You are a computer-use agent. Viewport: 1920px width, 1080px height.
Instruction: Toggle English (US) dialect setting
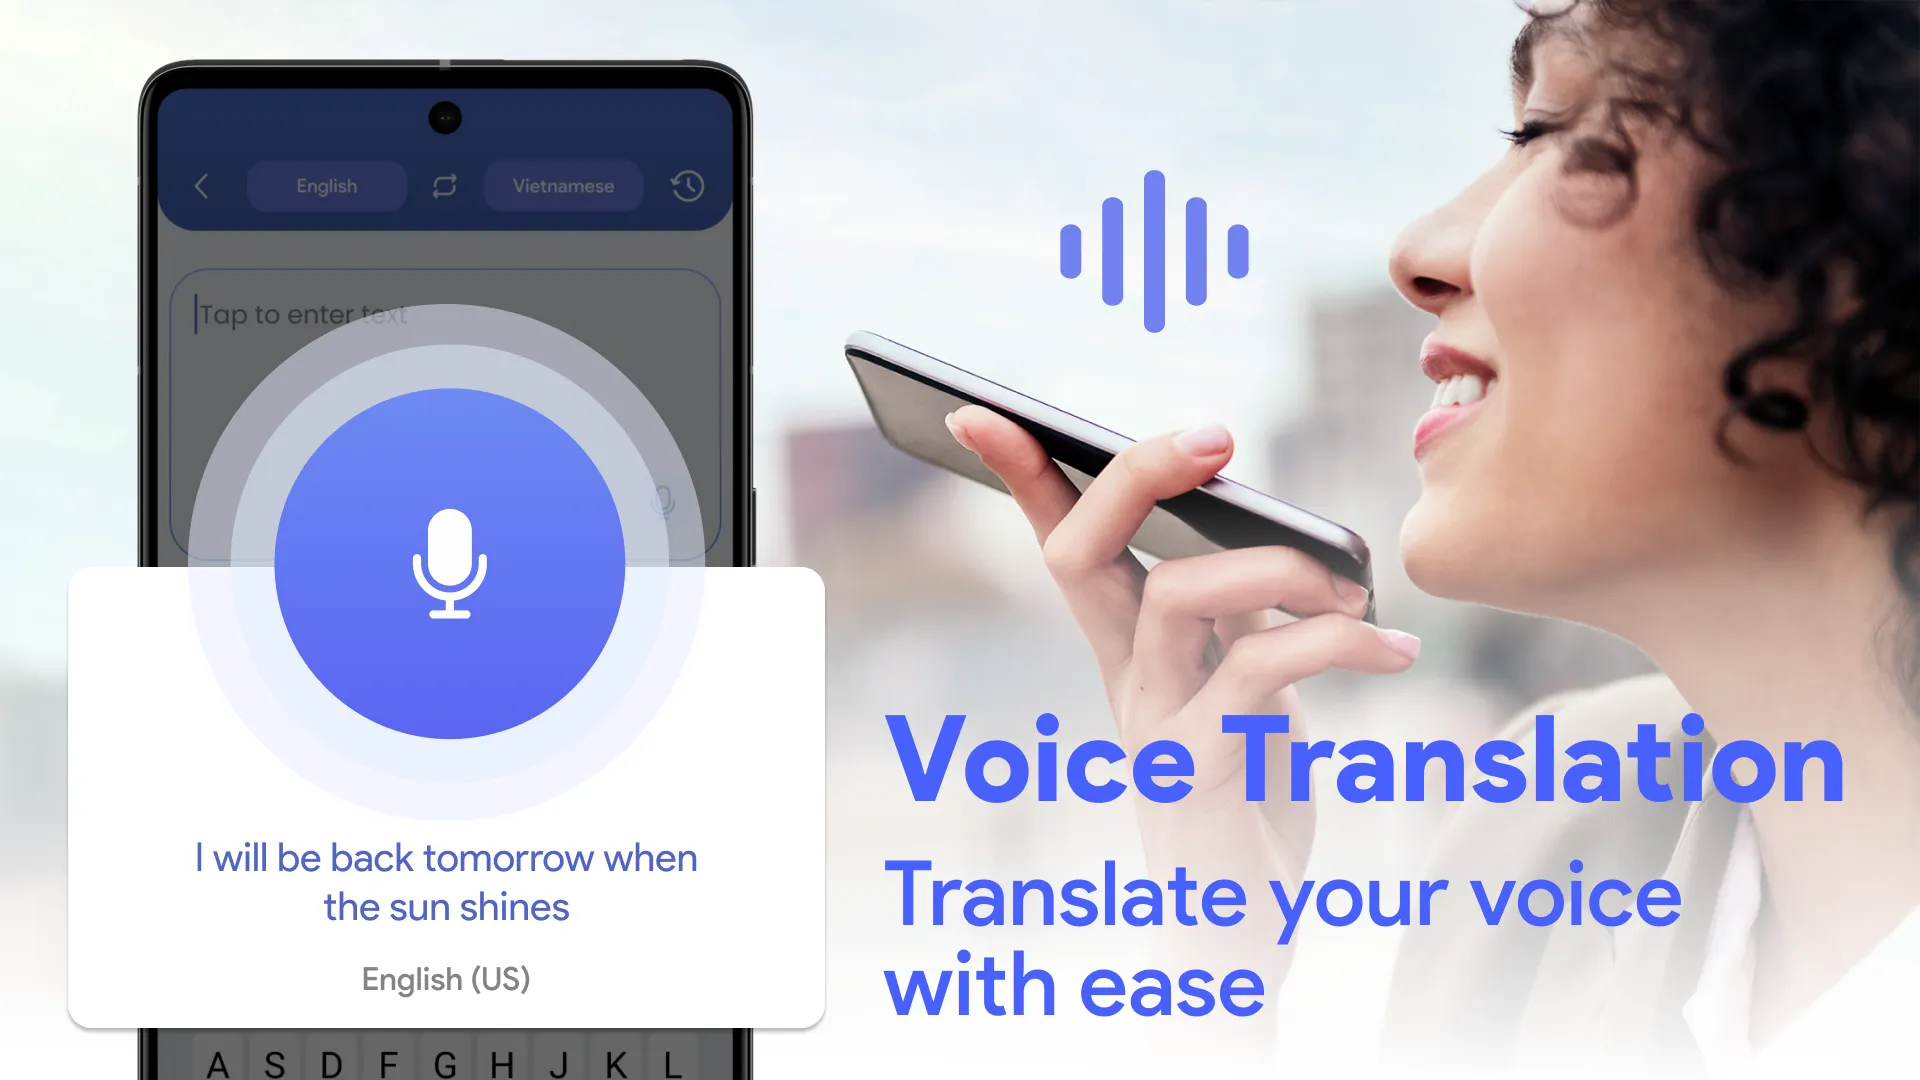click(446, 978)
